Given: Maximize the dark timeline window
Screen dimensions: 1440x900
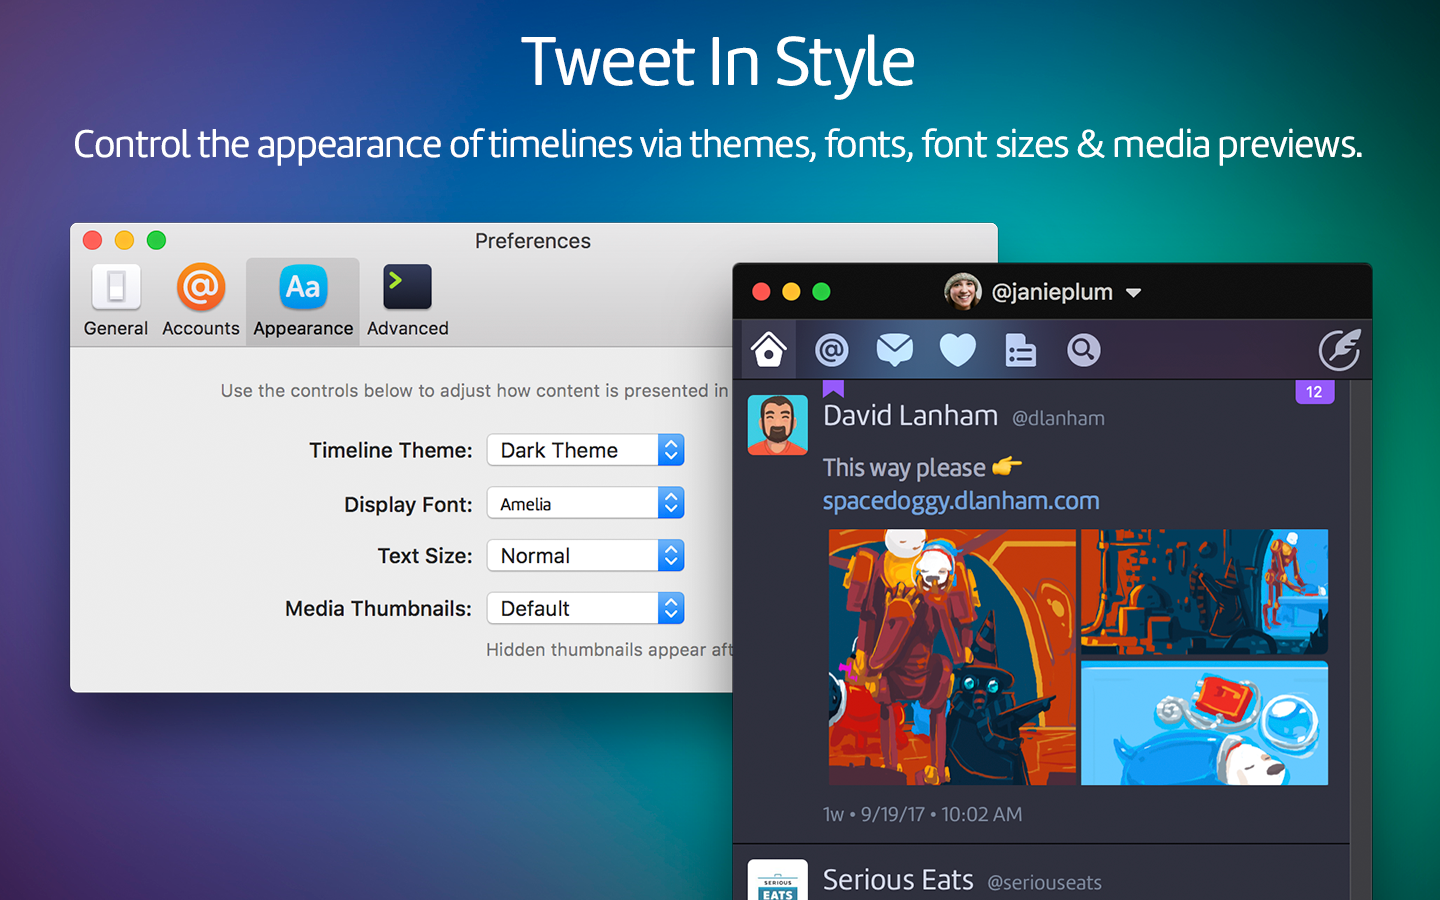Looking at the screenshot, I should (821, 292).
